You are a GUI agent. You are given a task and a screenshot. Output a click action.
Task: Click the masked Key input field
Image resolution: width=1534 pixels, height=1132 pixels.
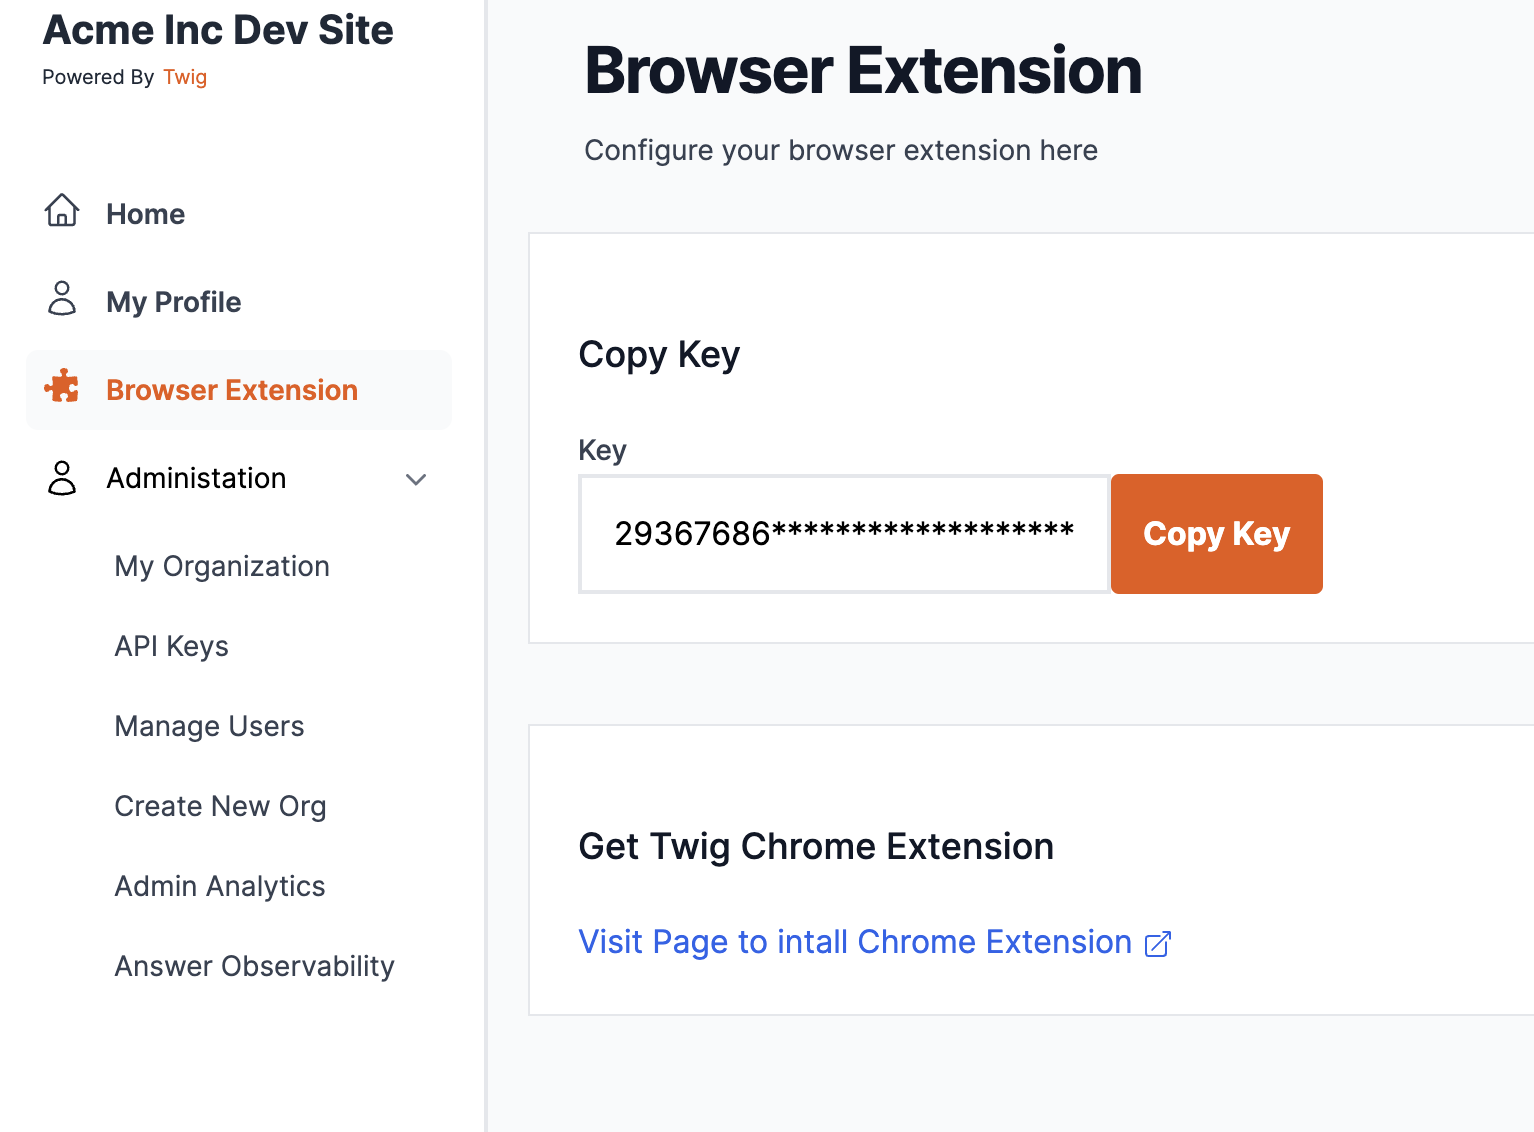[x=843, y=534]
